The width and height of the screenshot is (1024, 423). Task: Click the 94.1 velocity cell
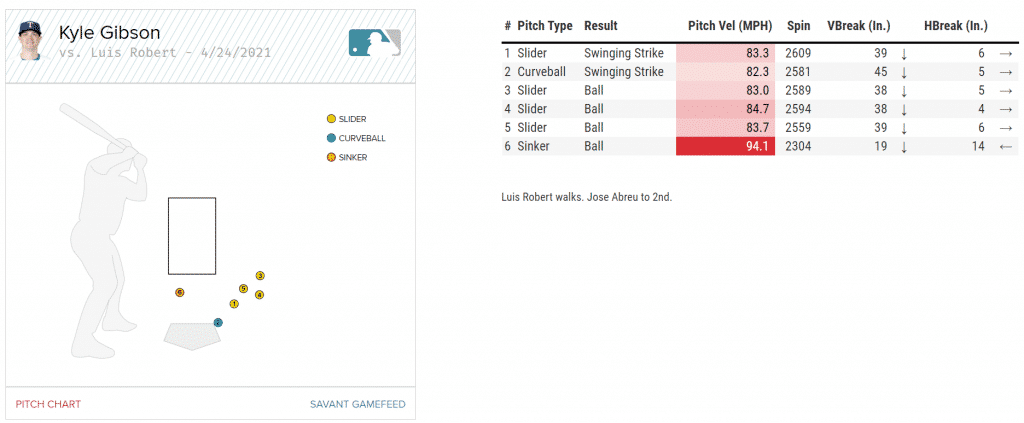click(x=725, y=146)
